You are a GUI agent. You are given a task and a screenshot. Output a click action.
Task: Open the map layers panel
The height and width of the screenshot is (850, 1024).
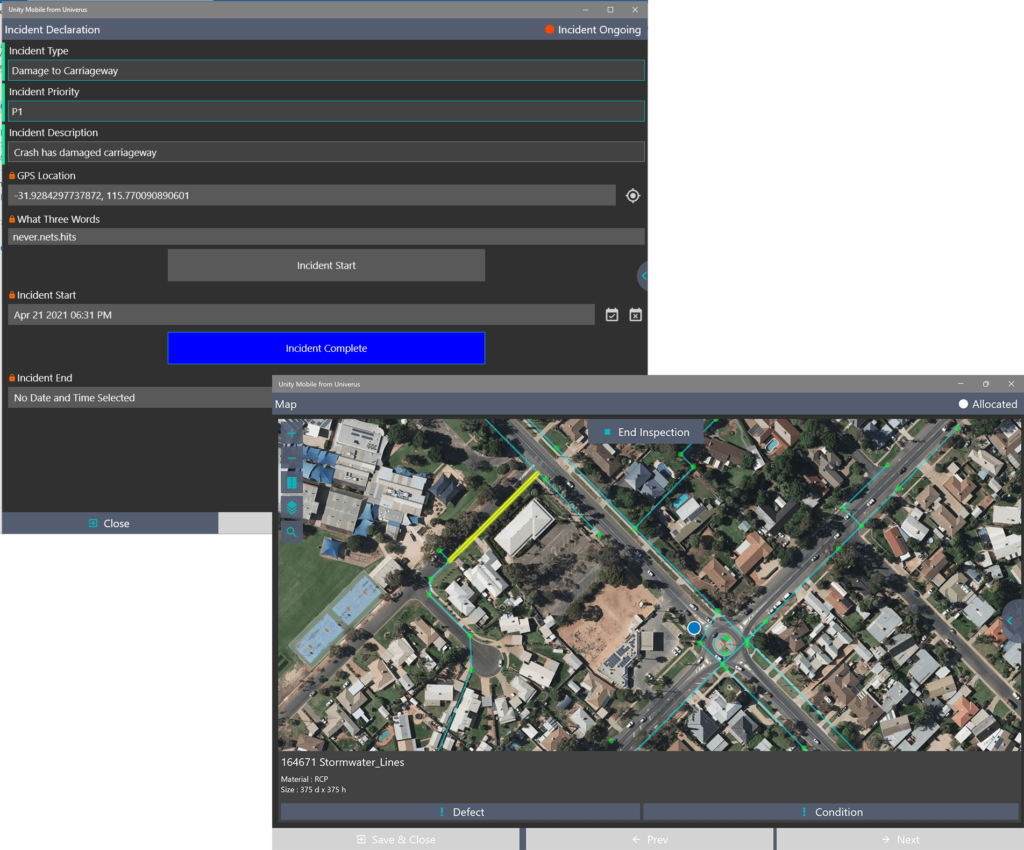point(291,508)
